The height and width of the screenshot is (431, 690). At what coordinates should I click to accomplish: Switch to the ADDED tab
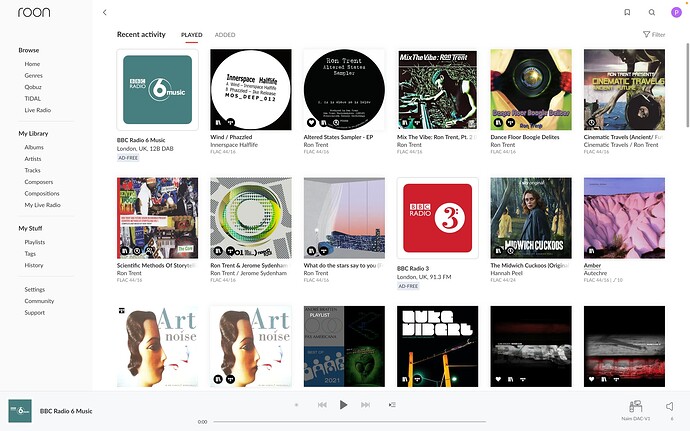pos(225,35)
